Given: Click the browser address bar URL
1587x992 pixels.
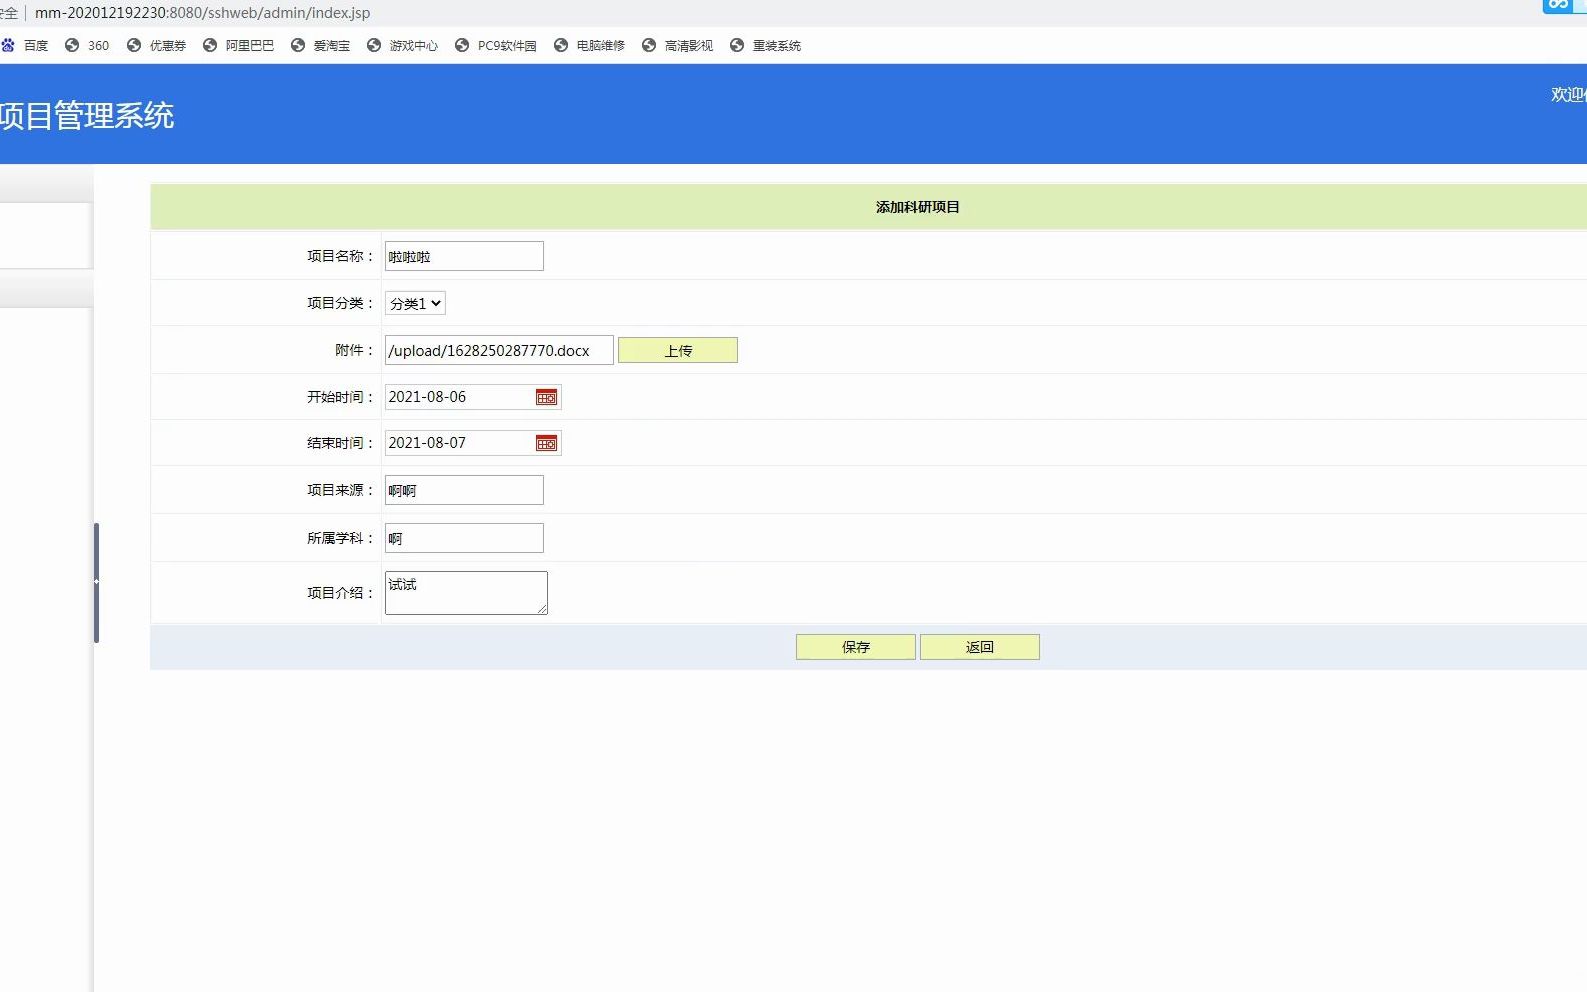Looking at the screenshot, I should (202, 13).
